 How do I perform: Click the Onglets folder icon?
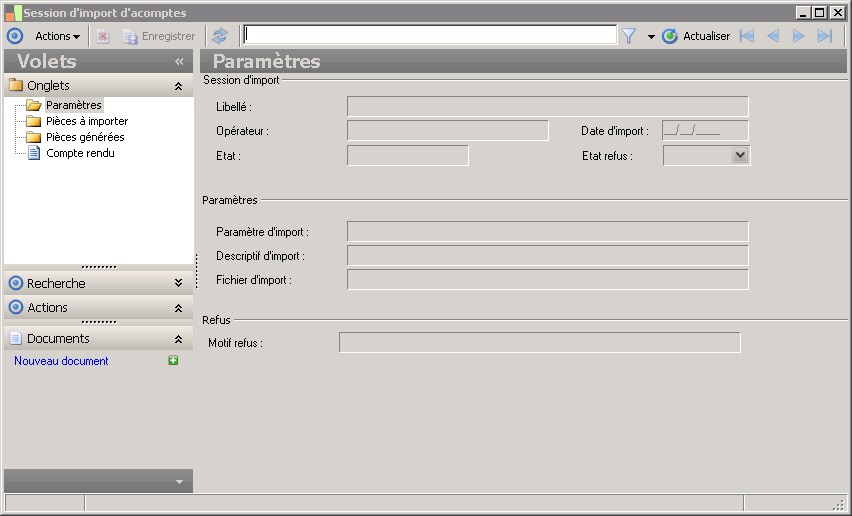point(16,85)
